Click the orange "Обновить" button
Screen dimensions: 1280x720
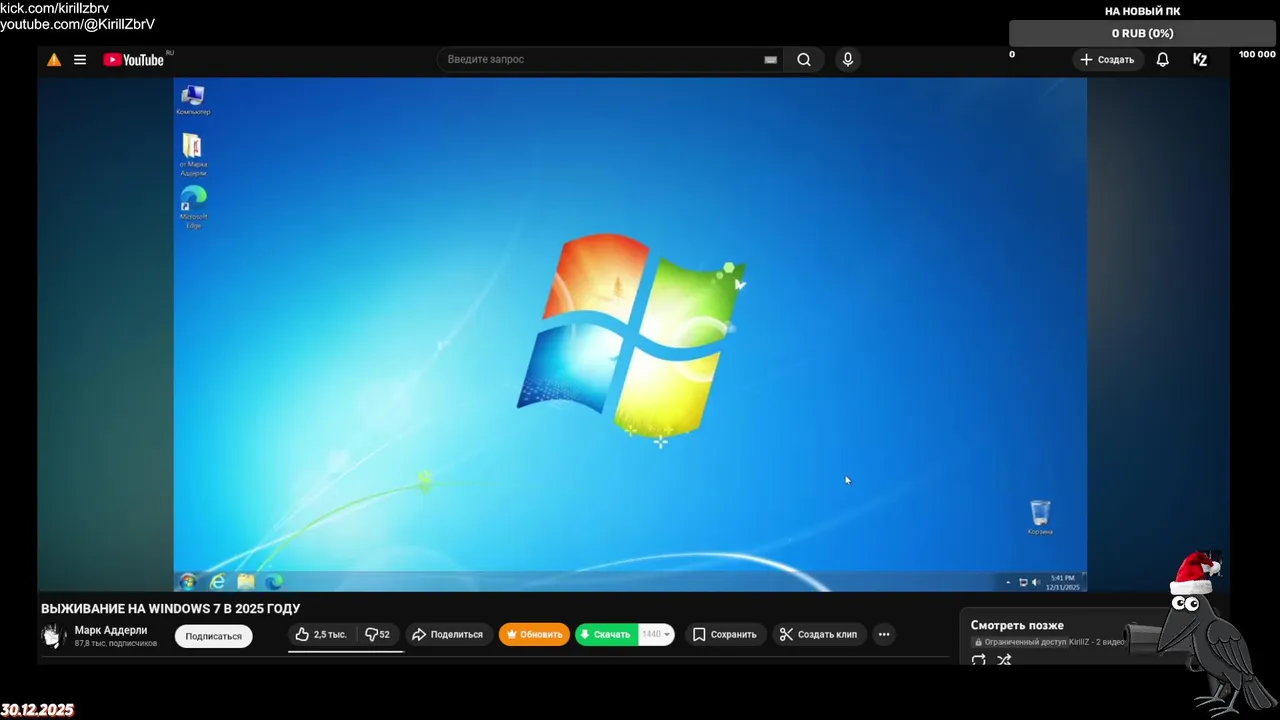(x=534, y=634)
